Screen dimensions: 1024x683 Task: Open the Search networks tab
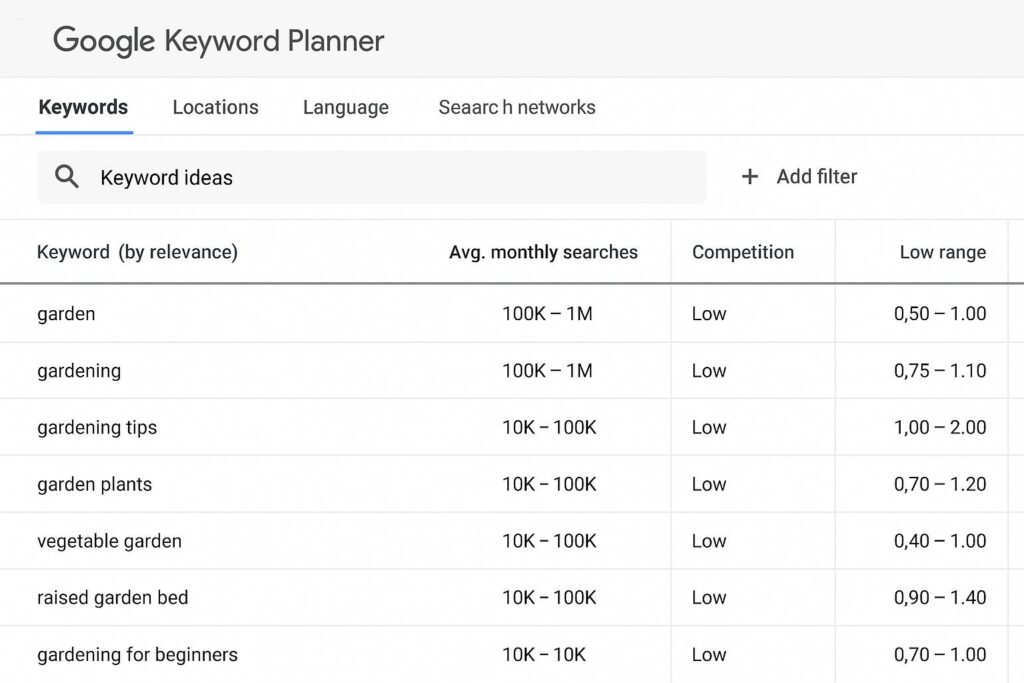click(516, 108)
